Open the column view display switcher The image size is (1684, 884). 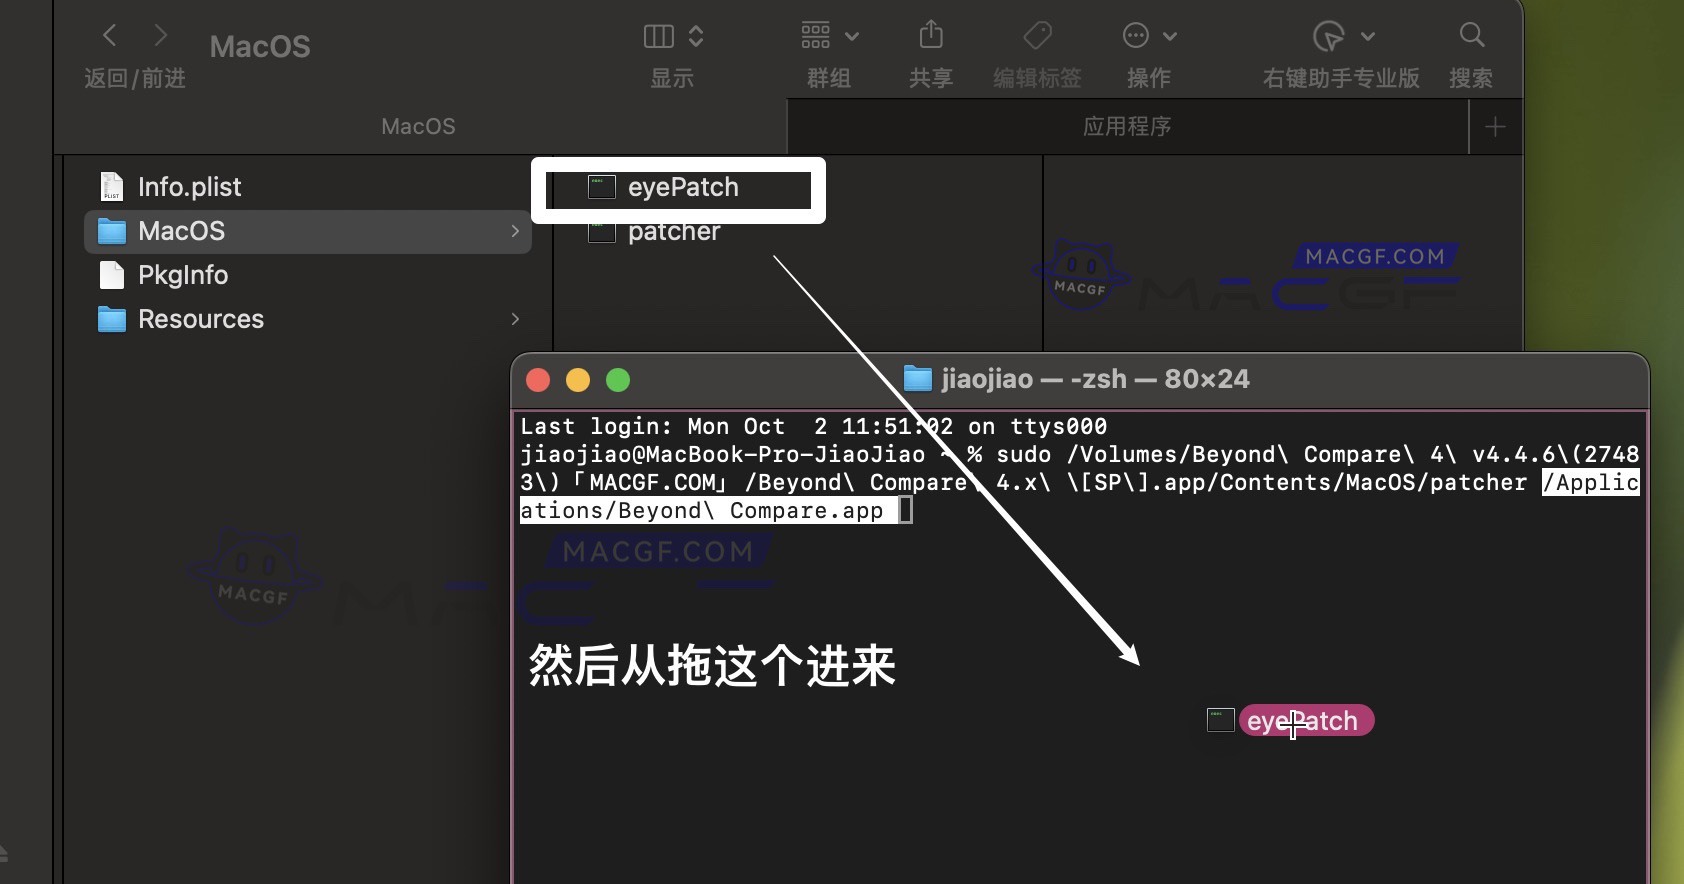(659, 37)
